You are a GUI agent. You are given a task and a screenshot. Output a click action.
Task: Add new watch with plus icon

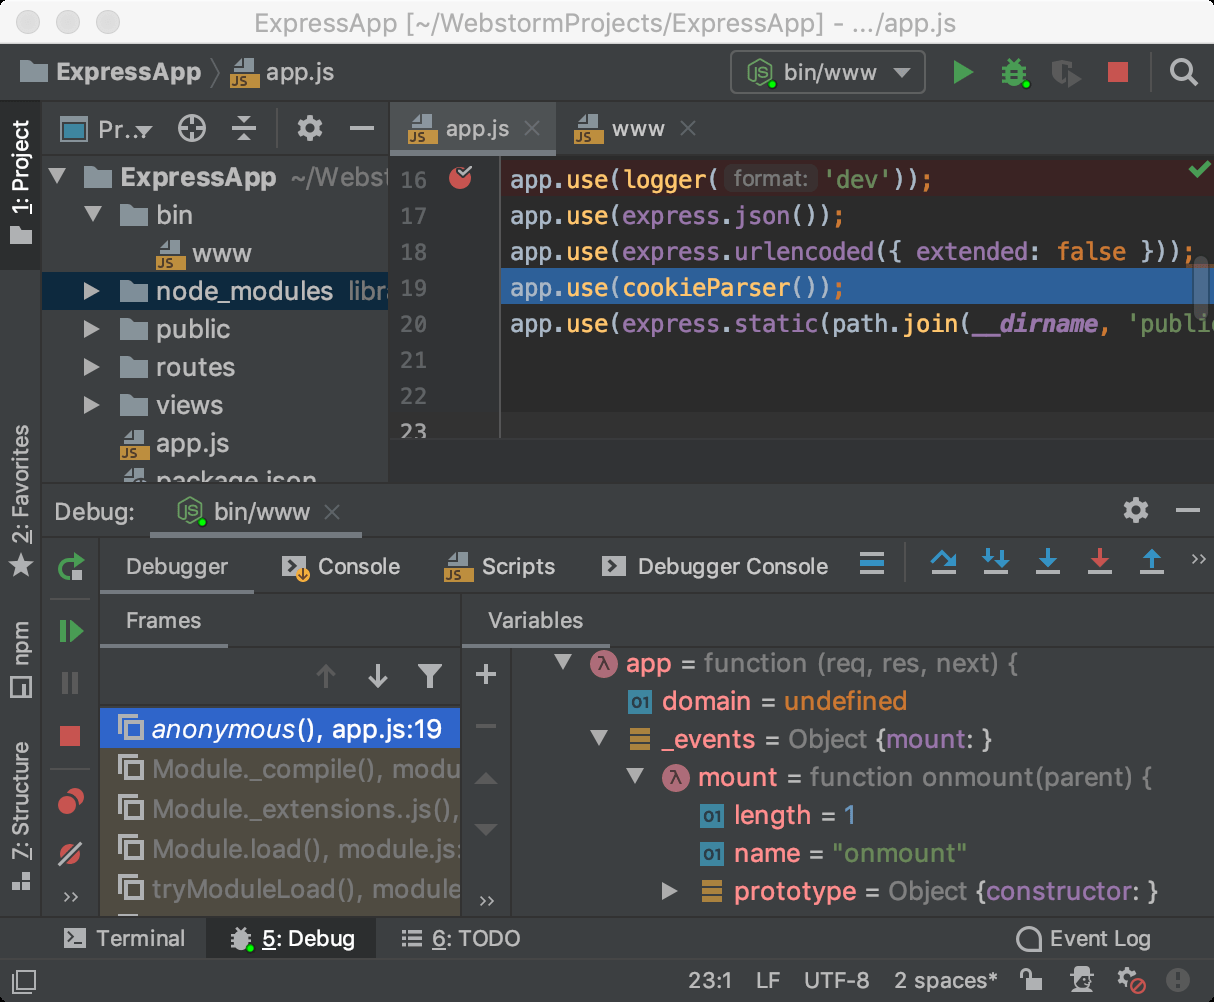[x=486, y=675]
